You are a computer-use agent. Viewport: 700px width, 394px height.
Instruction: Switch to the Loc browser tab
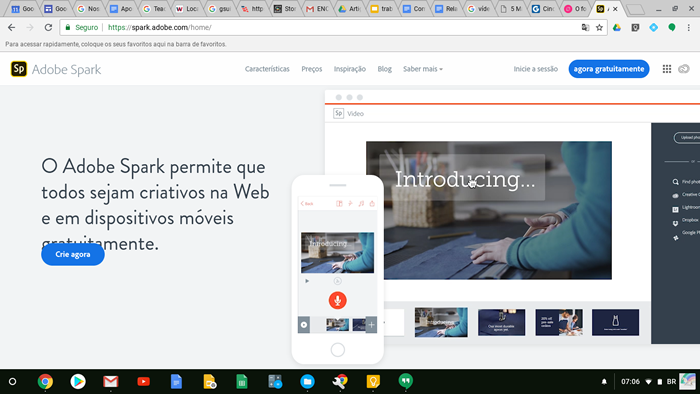[x=187, y=8]
